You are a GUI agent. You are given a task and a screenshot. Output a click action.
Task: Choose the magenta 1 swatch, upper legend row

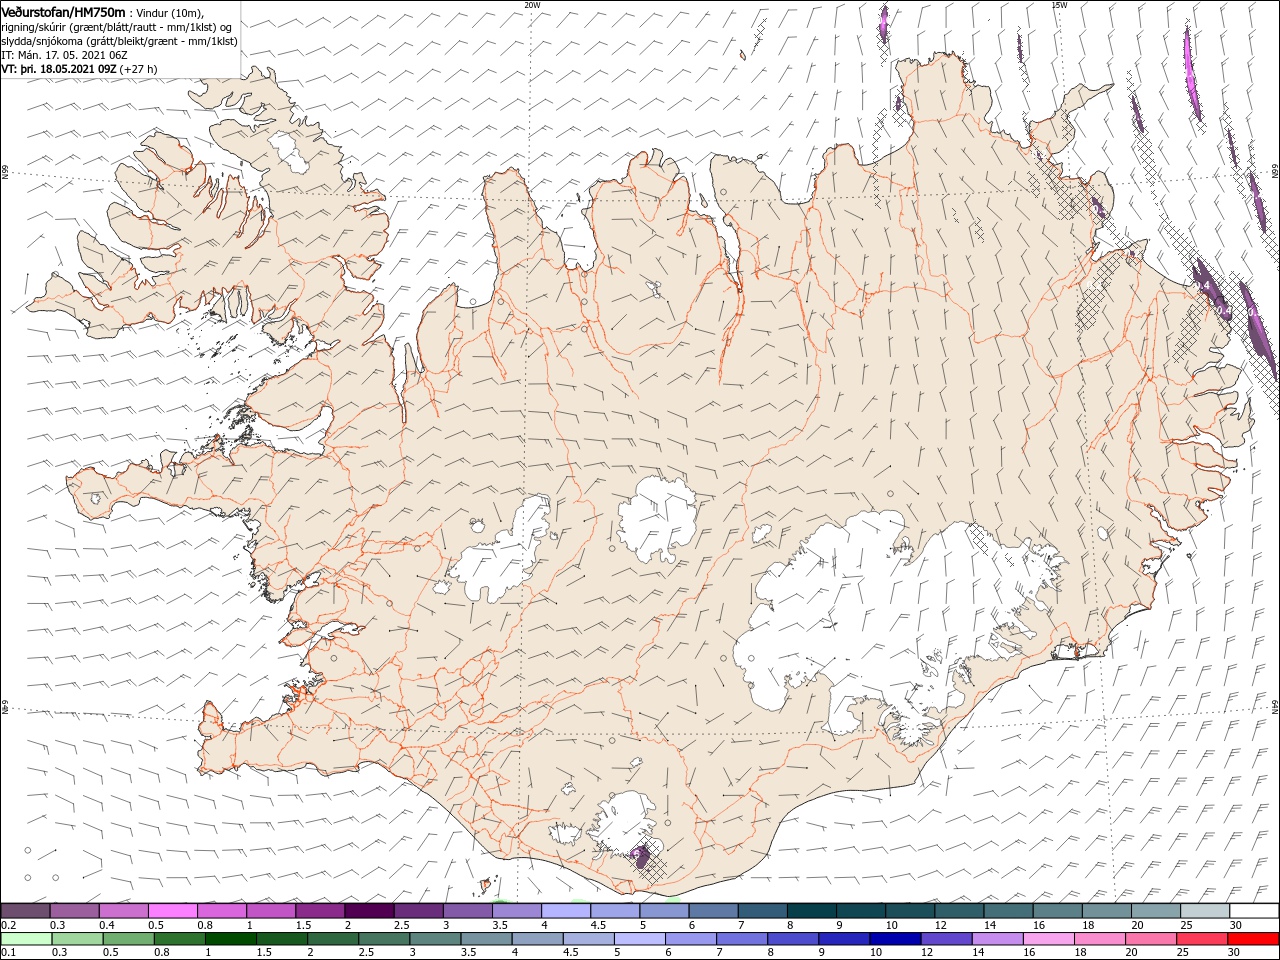[x=271, y=911]
